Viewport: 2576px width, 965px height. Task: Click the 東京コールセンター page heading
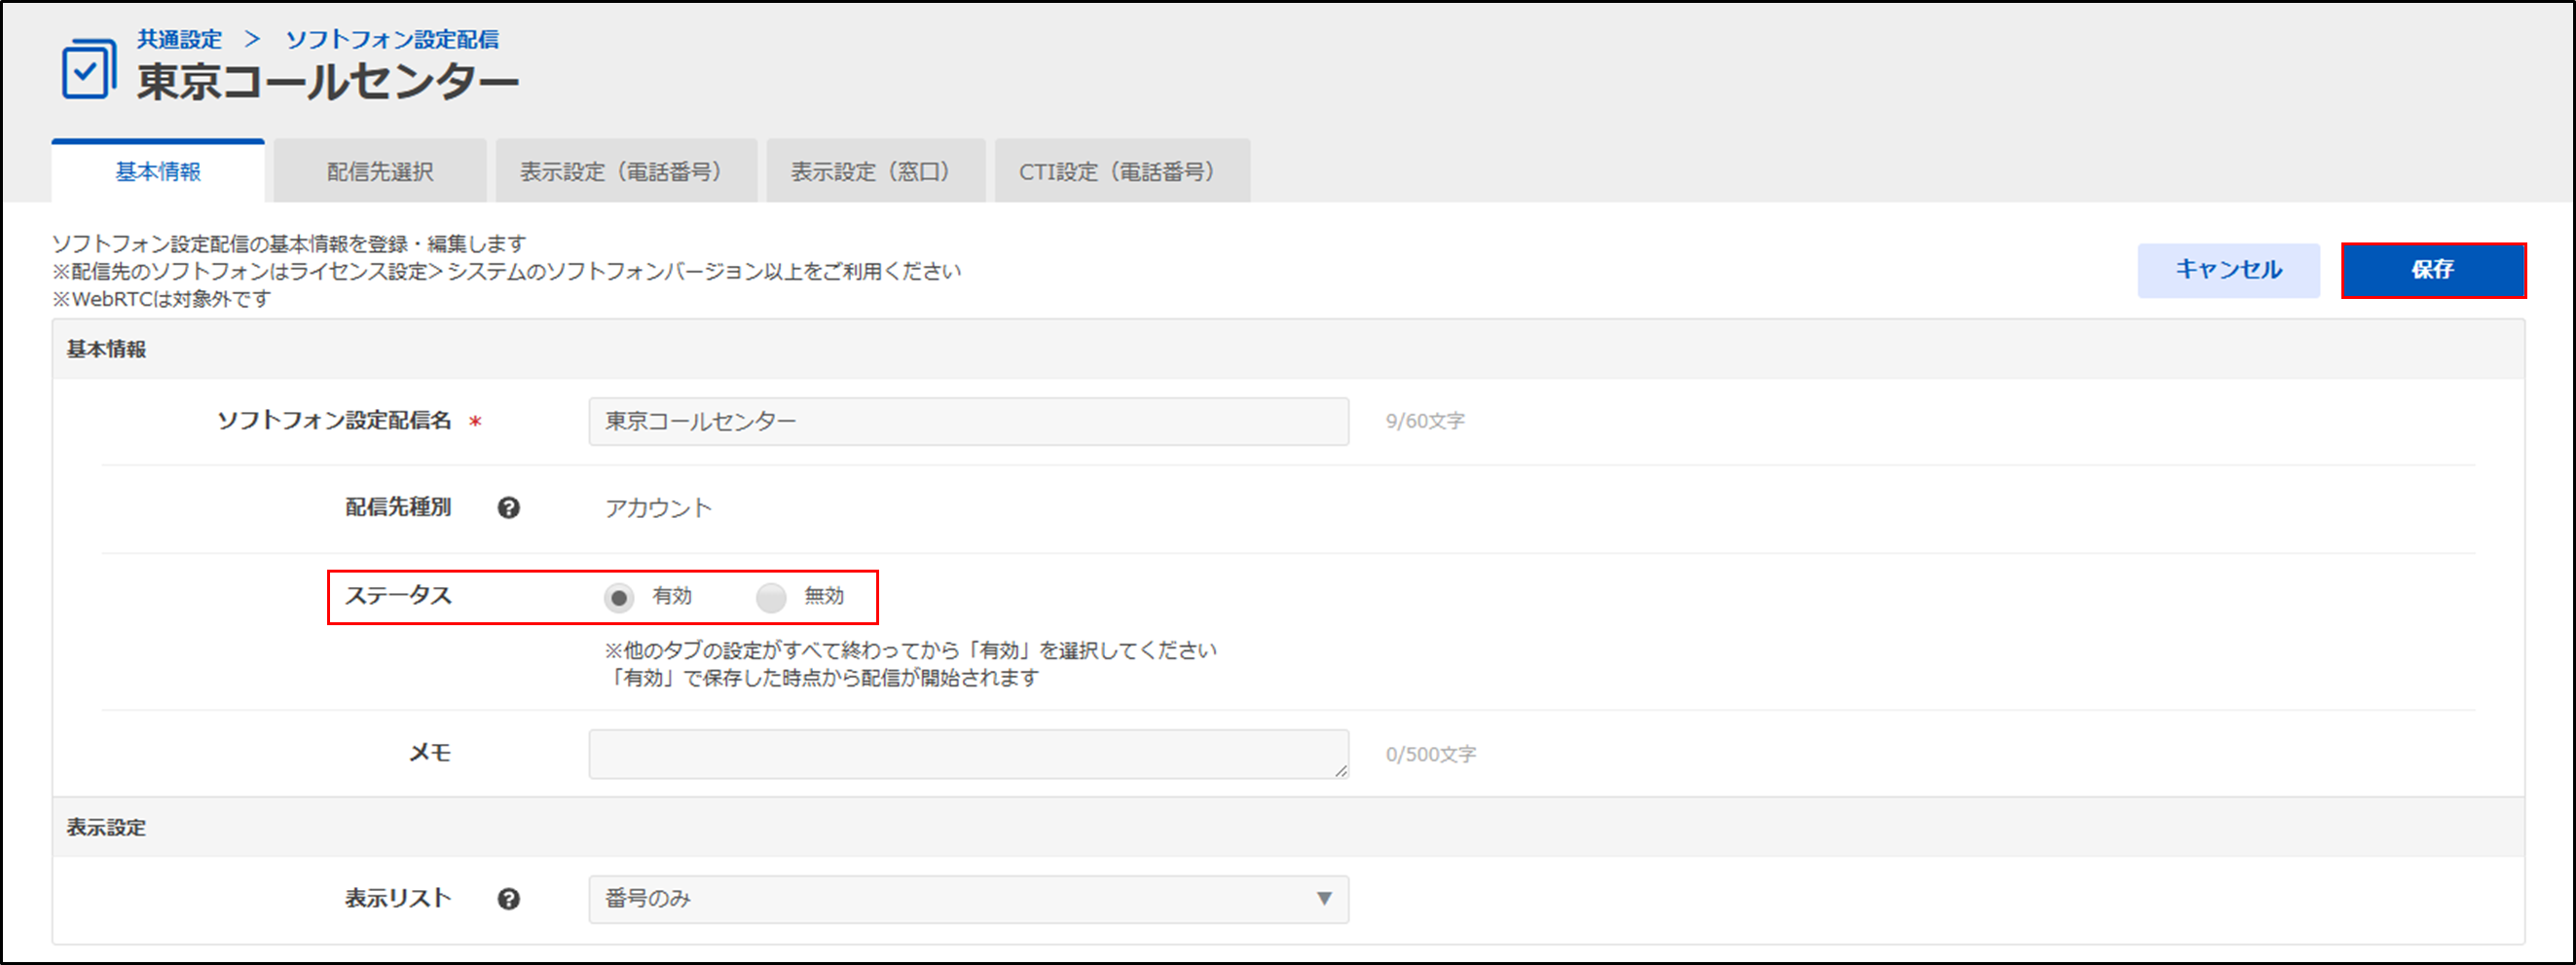(328, 82)
